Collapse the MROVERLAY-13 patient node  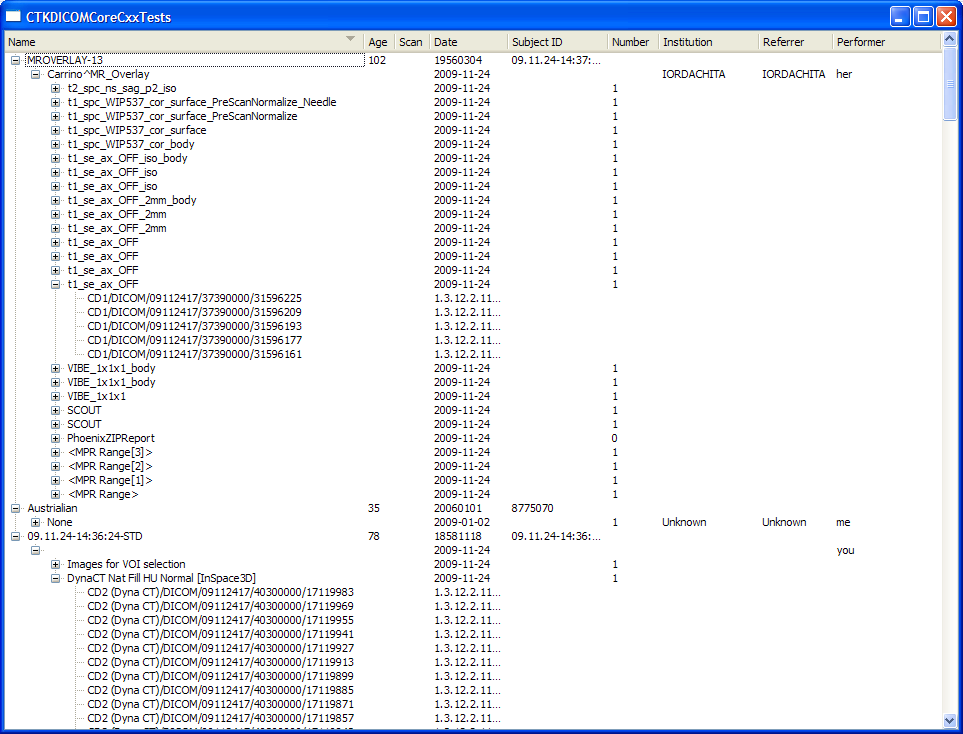(15, 60)
